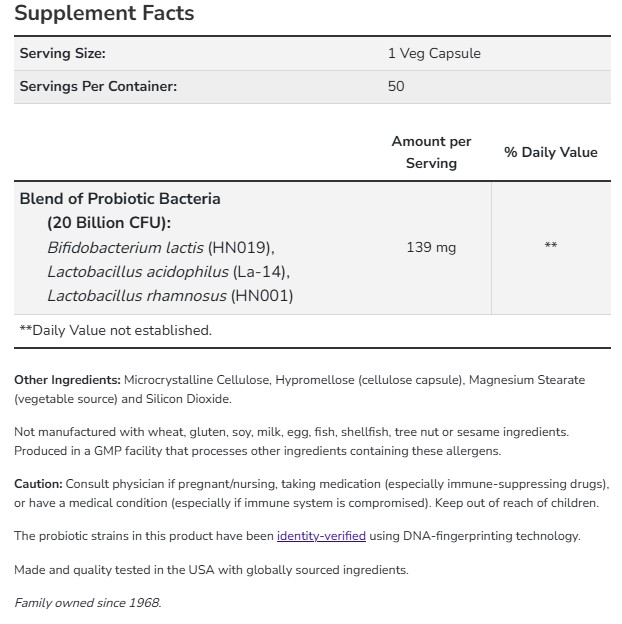Image resolution: width=622 pixels, height=624 pixels.
Task: Select the Serving Size label
Action: point(62,53)
